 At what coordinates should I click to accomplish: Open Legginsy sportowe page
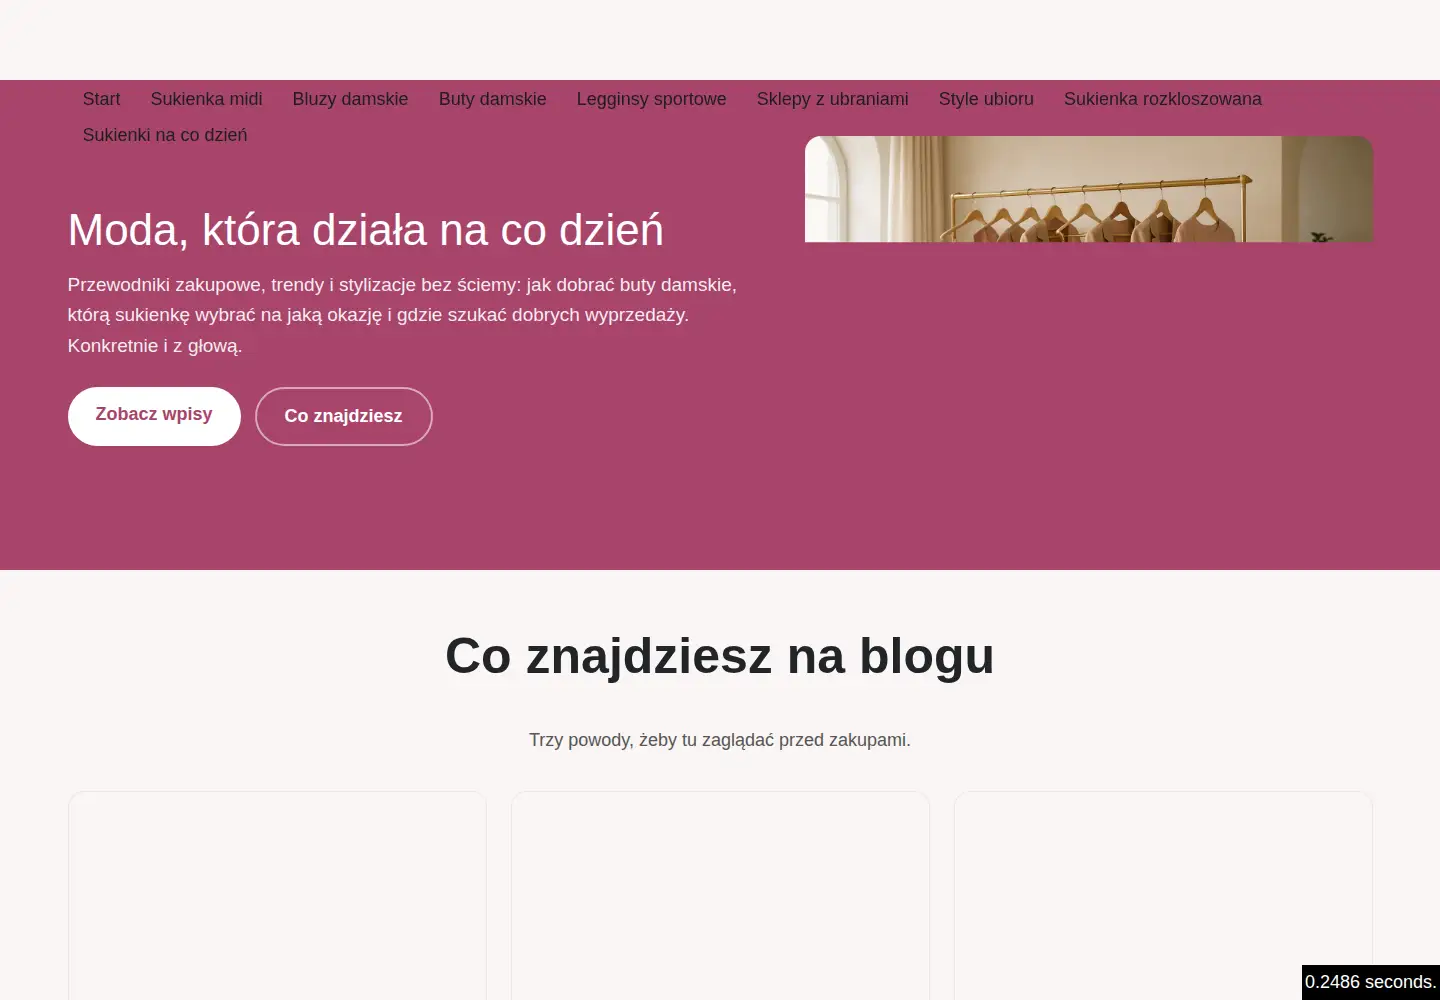click(651, 99)
